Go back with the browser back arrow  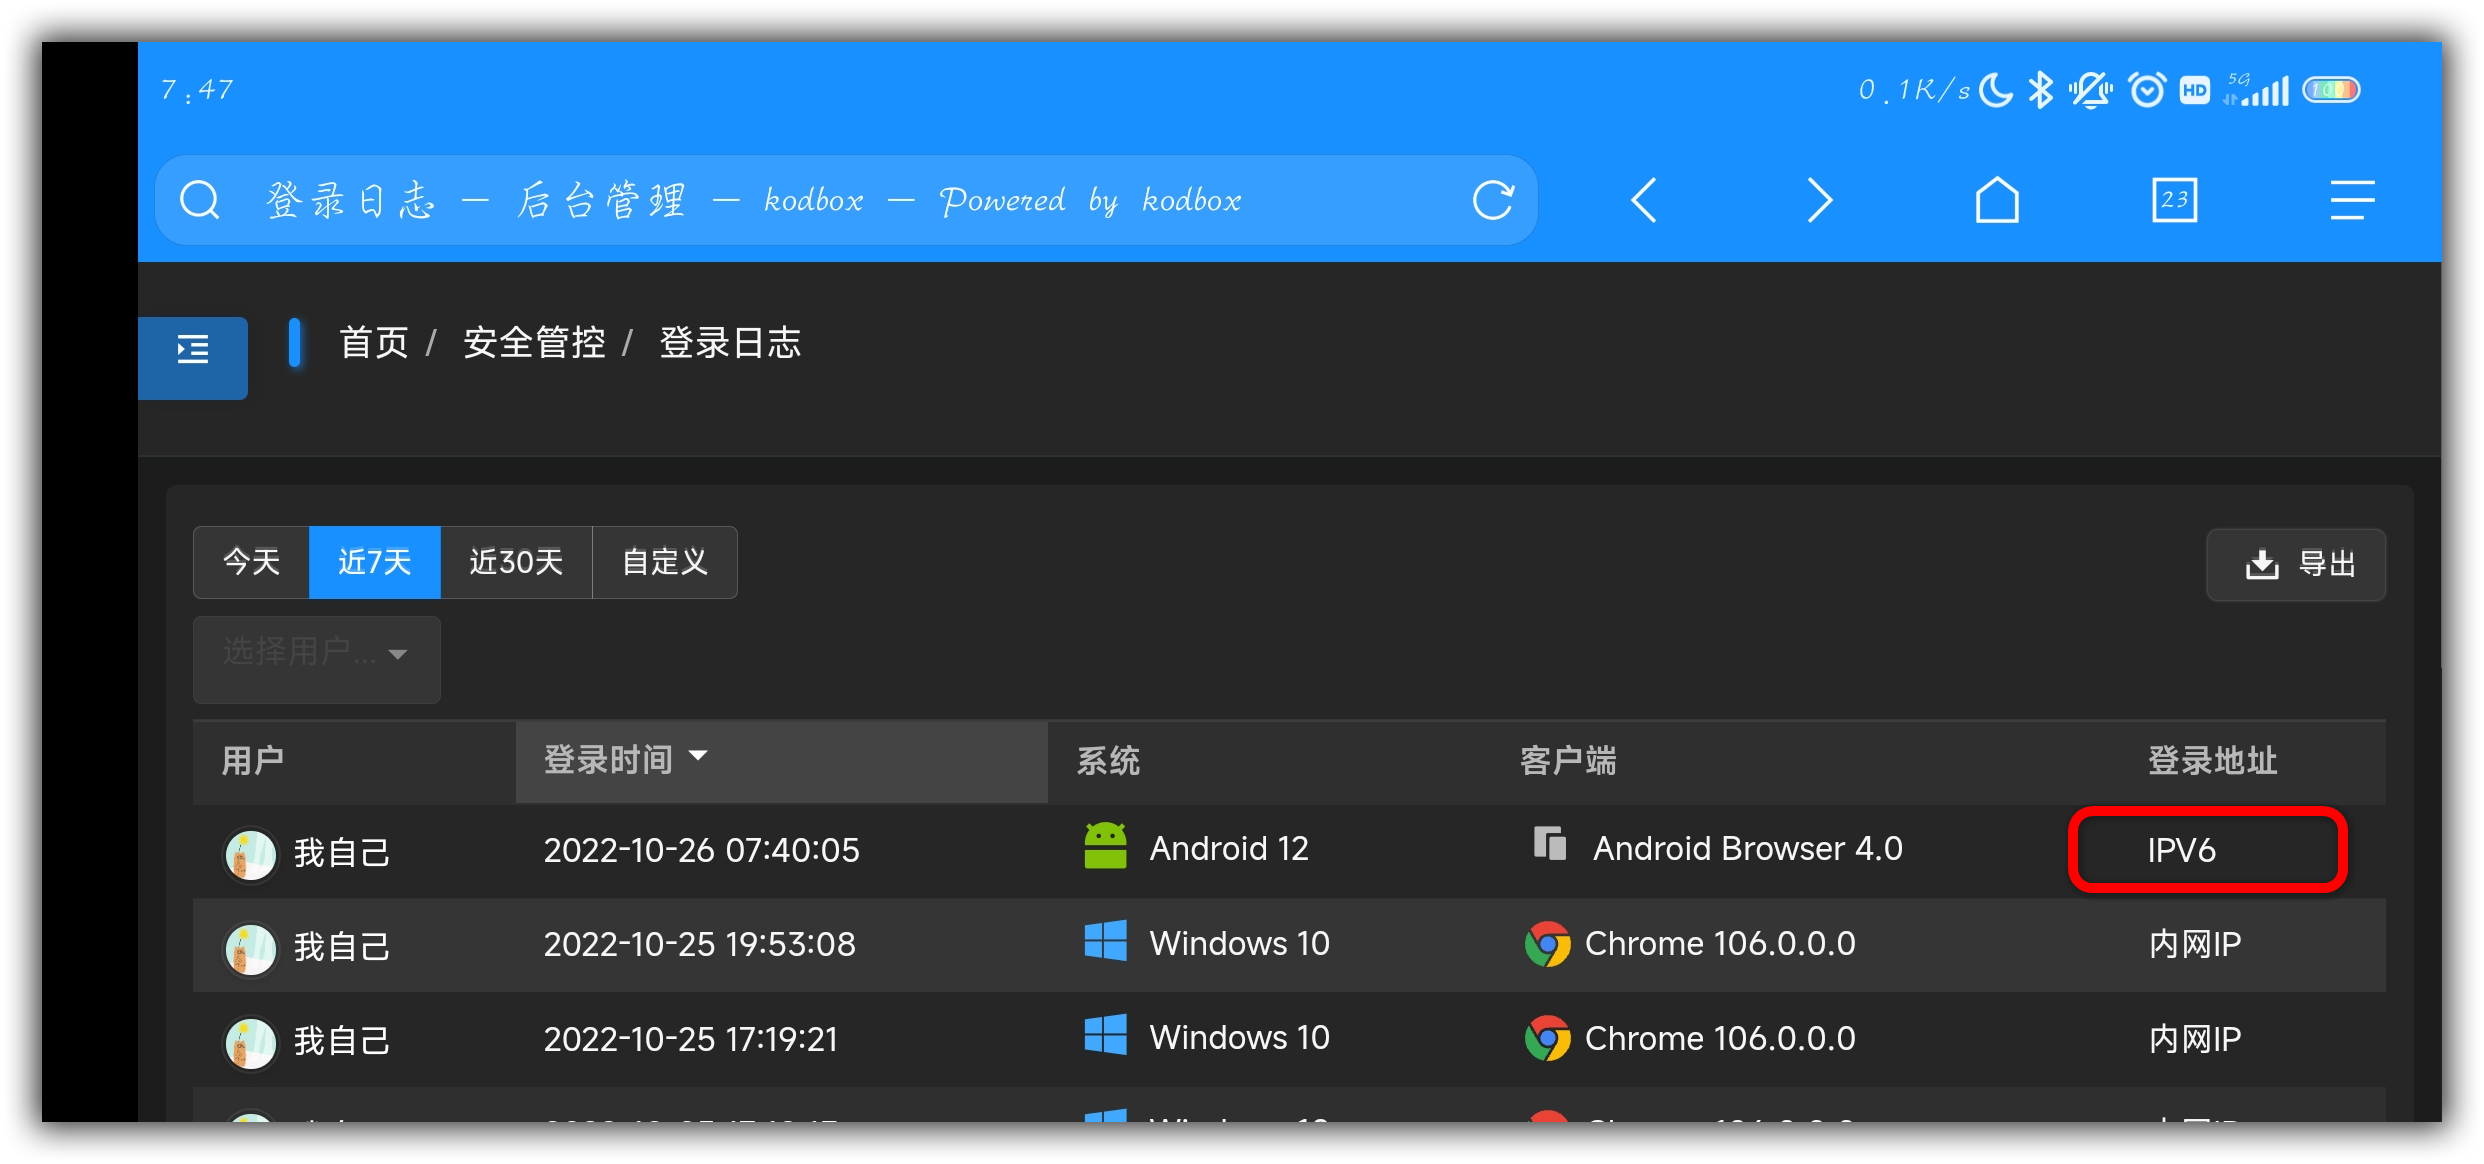click(x=1644, y=200)
